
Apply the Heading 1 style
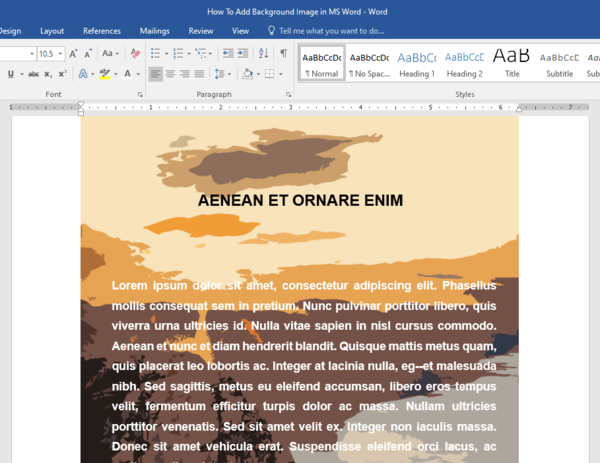click(x=417, y=64)
